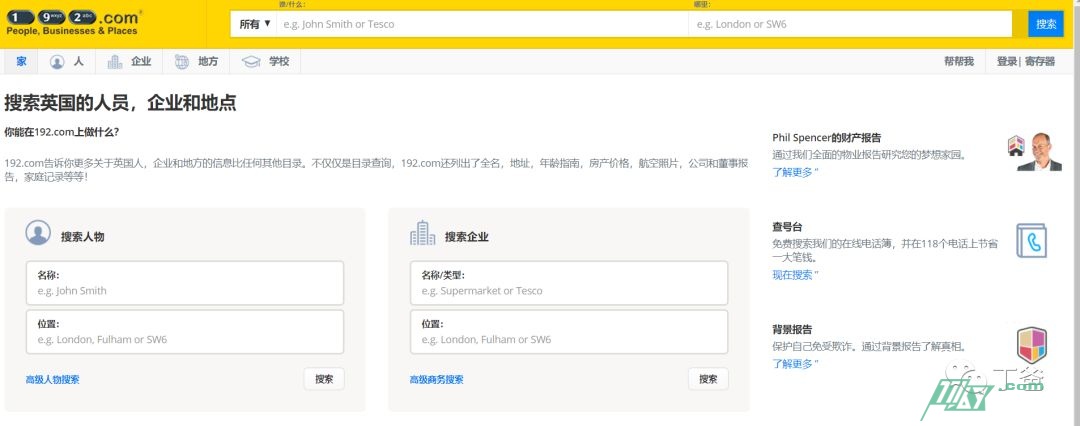Click 了解更多 under Phil Spencer report
The width and height of the screenshot is (1080, 426).
tap(795, 172)
